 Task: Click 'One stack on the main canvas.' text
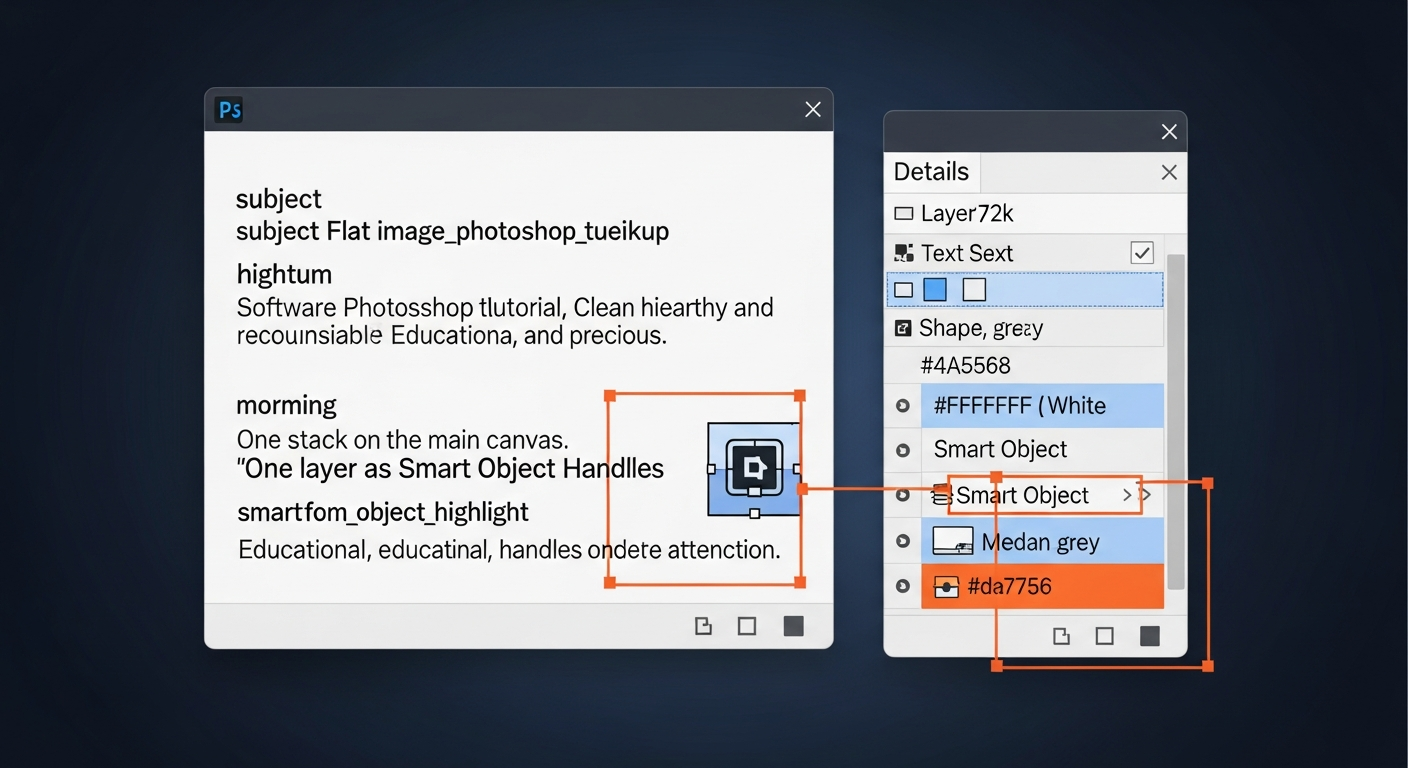coord(402,440)
